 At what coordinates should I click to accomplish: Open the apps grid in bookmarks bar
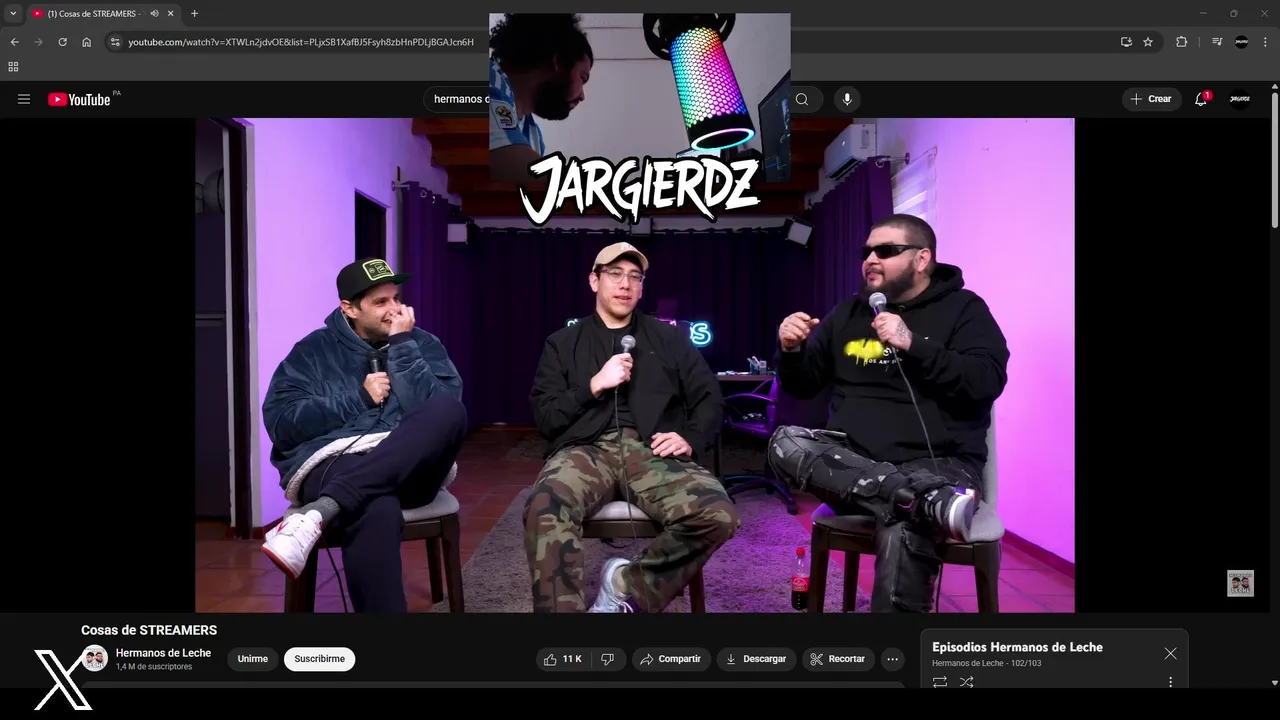13,66
